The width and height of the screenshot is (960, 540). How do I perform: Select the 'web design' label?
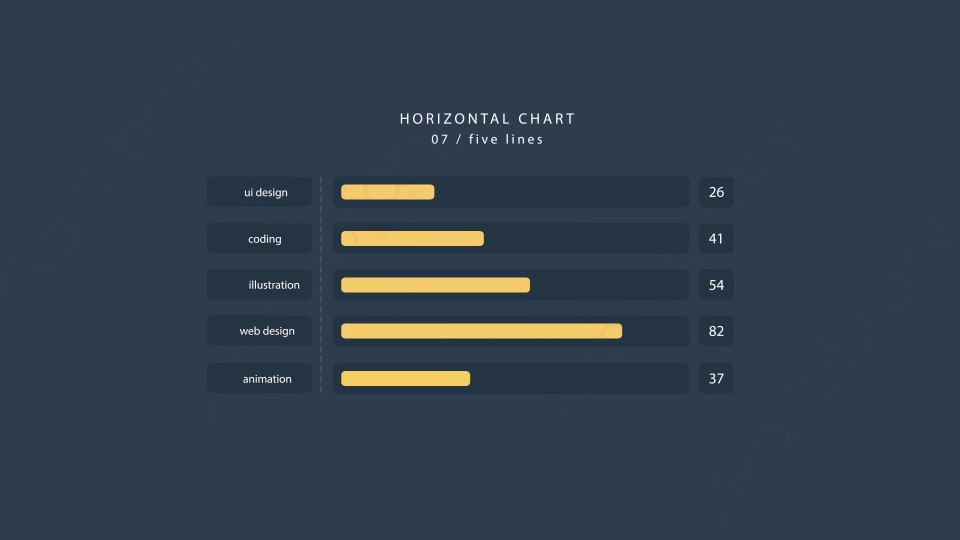click(267, 331)
